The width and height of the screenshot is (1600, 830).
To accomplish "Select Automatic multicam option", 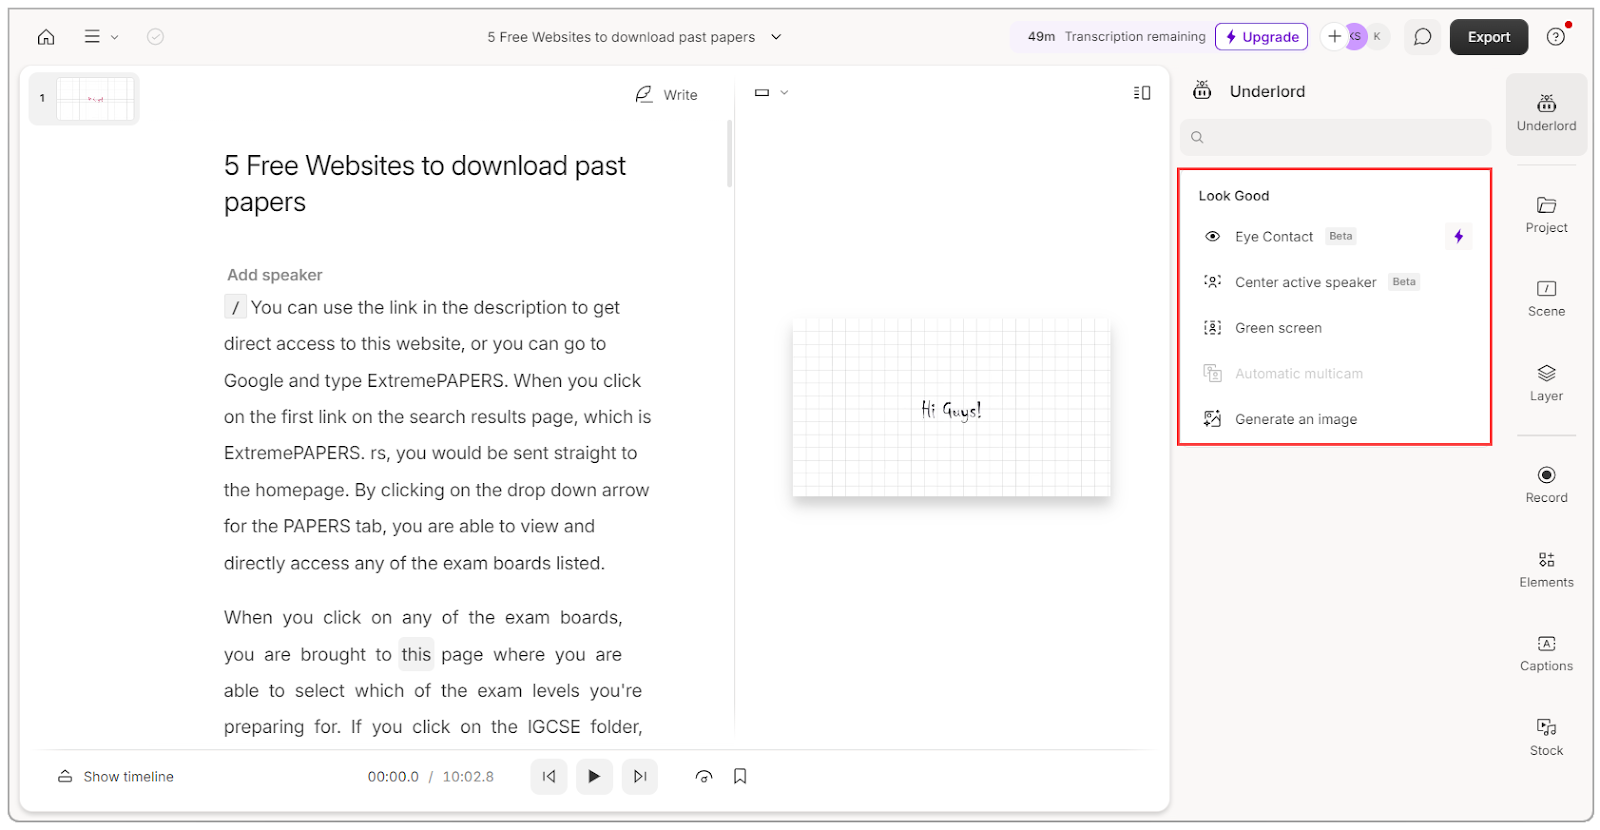I will 1335,374.
